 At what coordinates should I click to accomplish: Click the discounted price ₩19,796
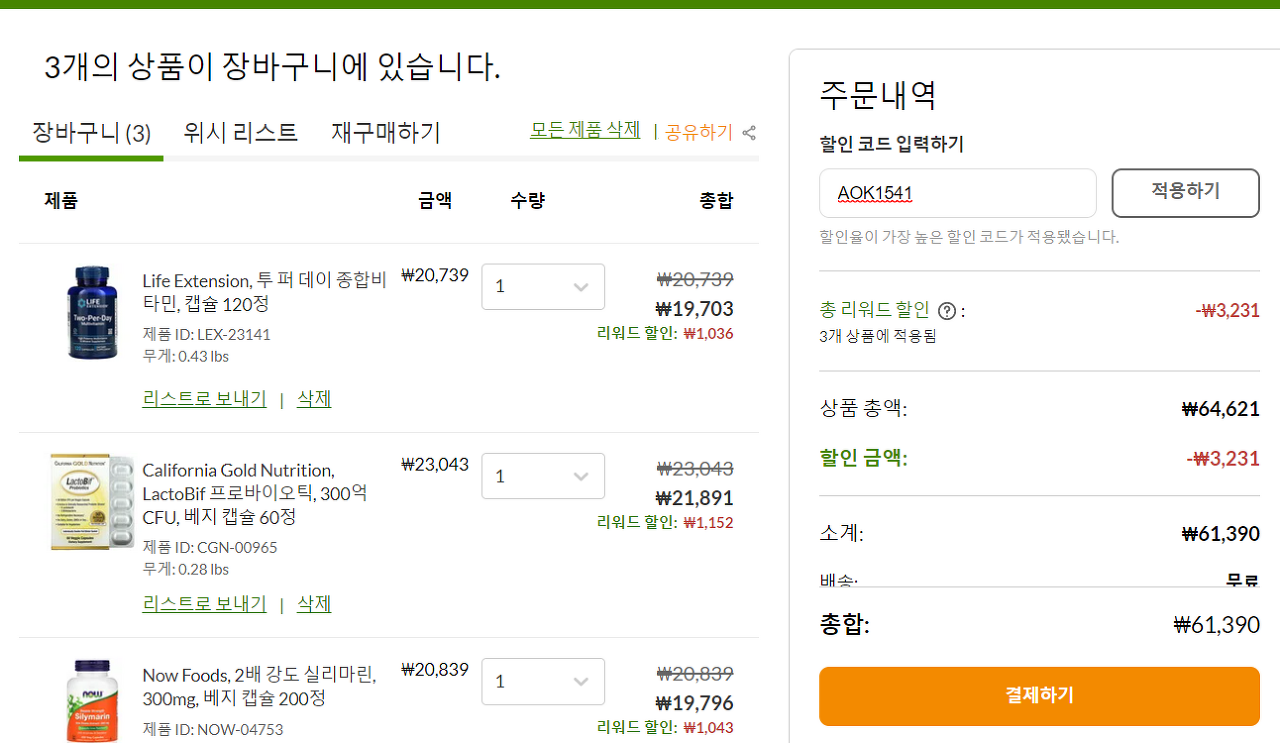click(x=694, y=702)
